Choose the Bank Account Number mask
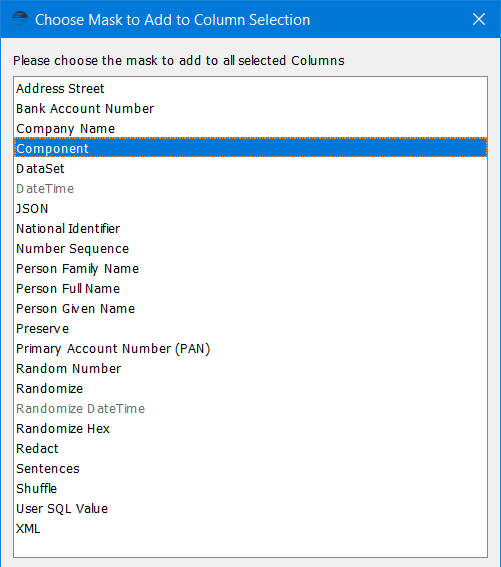 [x=250, y=108]
